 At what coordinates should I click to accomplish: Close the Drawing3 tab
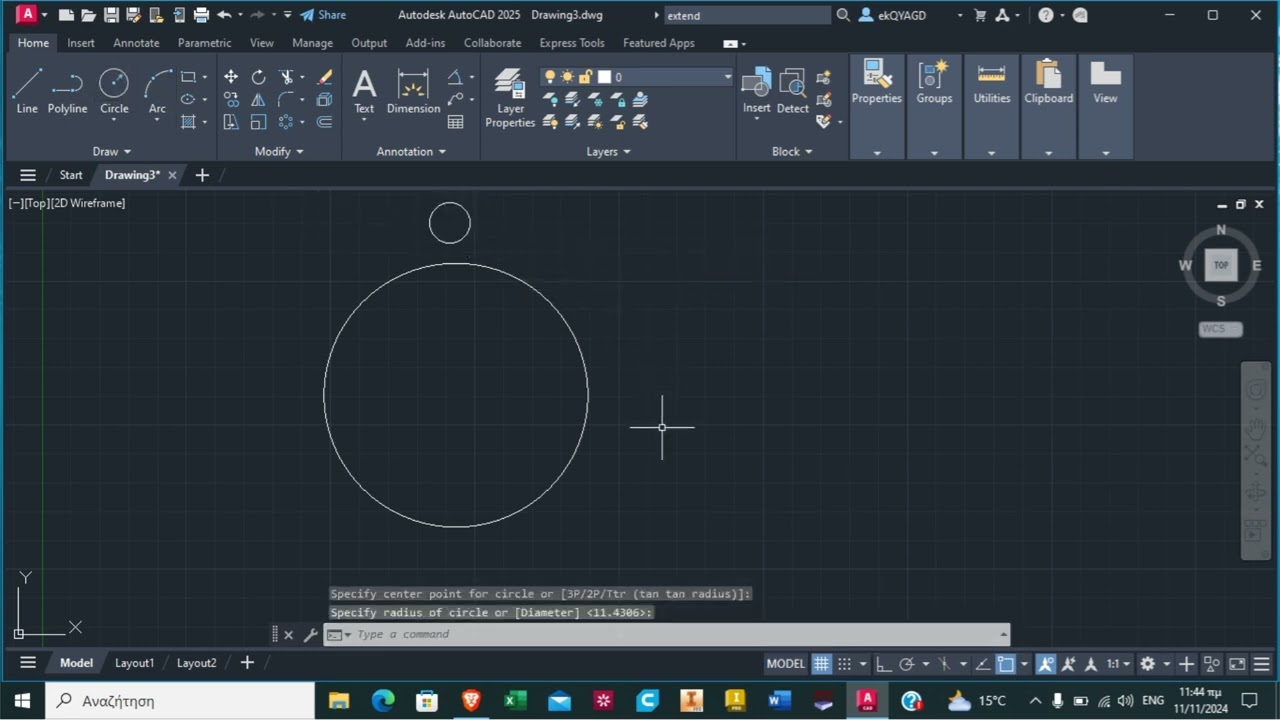point(172,175)
